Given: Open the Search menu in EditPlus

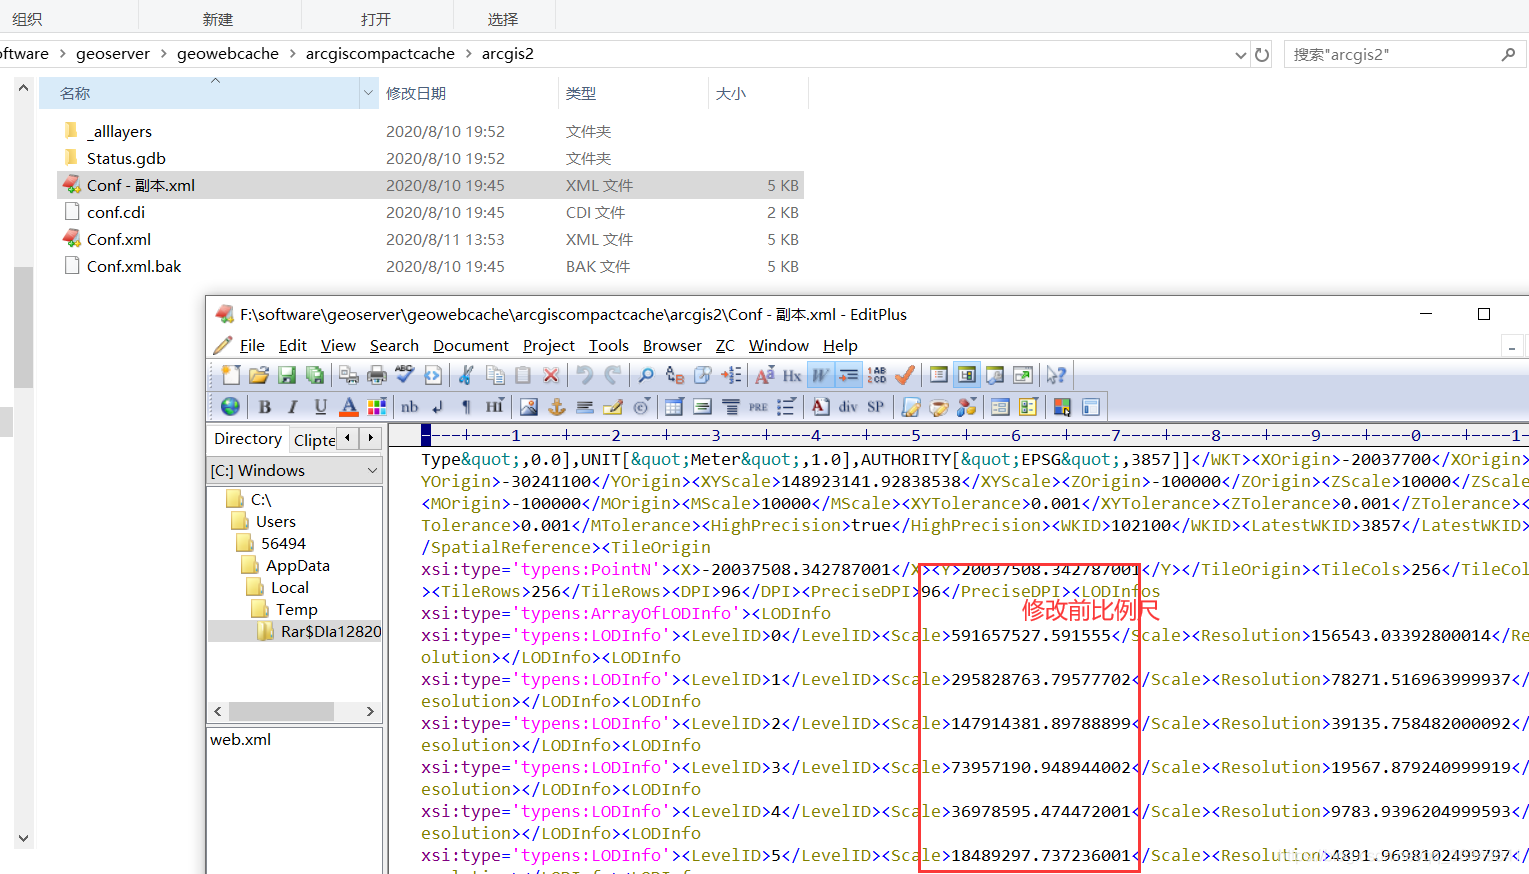Looking at the screenshot, I should click(394, 345).
